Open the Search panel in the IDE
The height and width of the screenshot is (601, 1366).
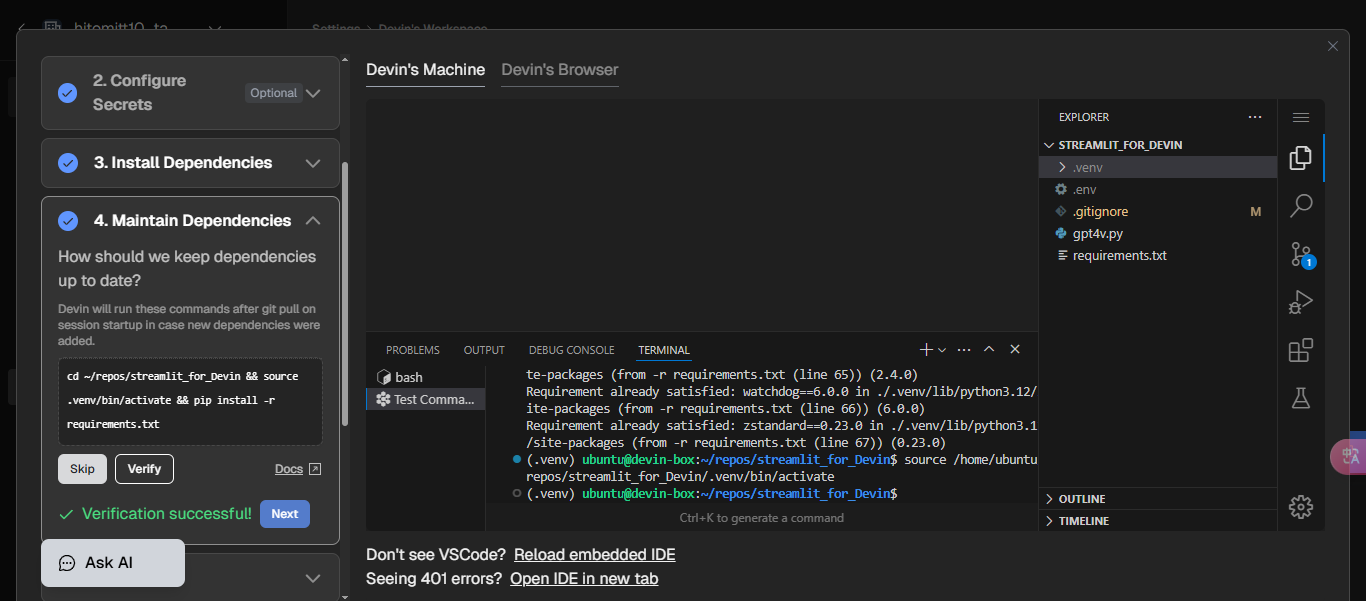pos(1300,205)
